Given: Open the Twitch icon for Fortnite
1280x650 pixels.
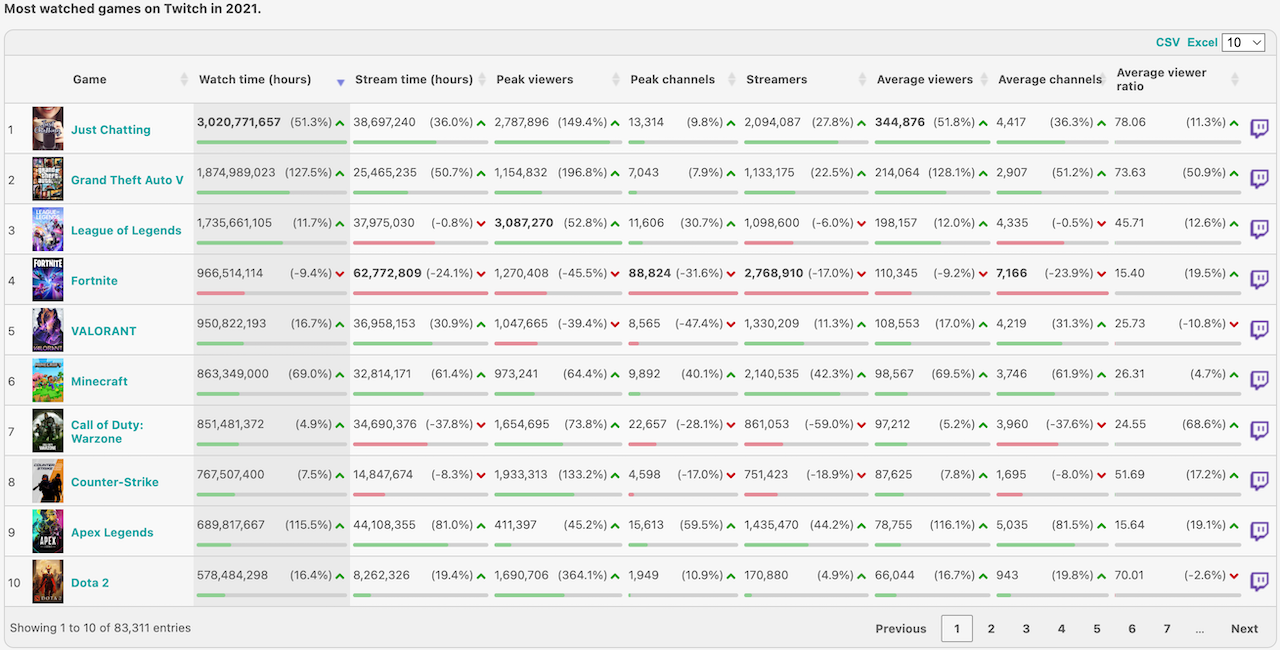Looking at the screenshot, I should pos(1259,280).
